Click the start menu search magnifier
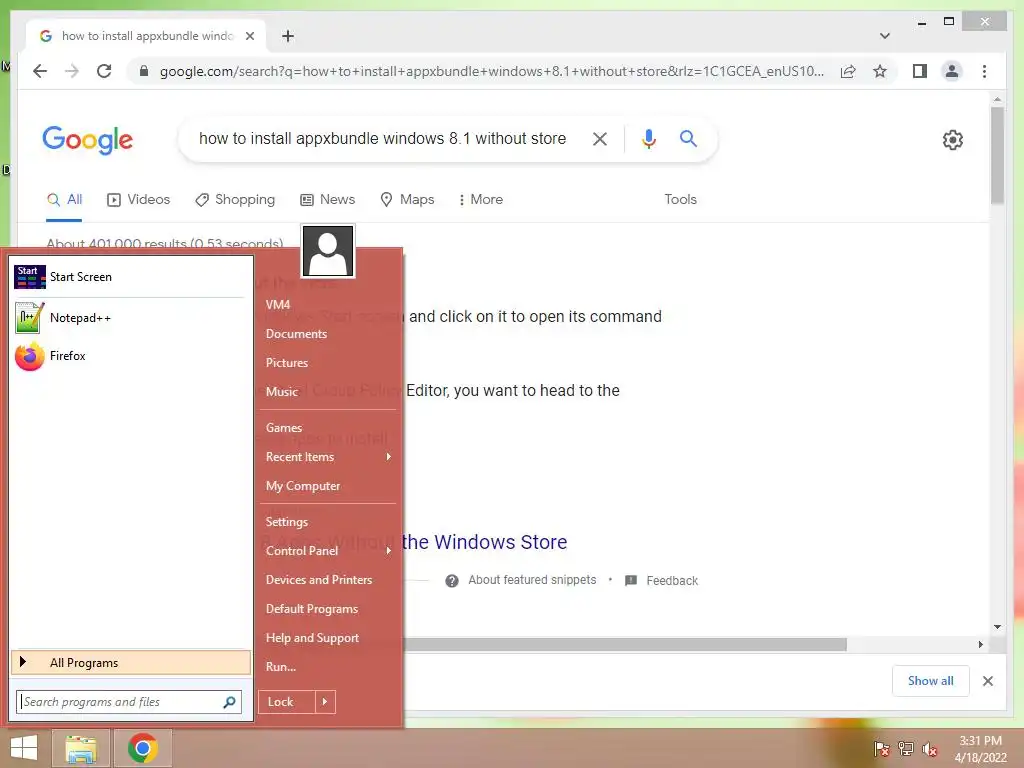 pyautogui.click(x=229, y=702)
